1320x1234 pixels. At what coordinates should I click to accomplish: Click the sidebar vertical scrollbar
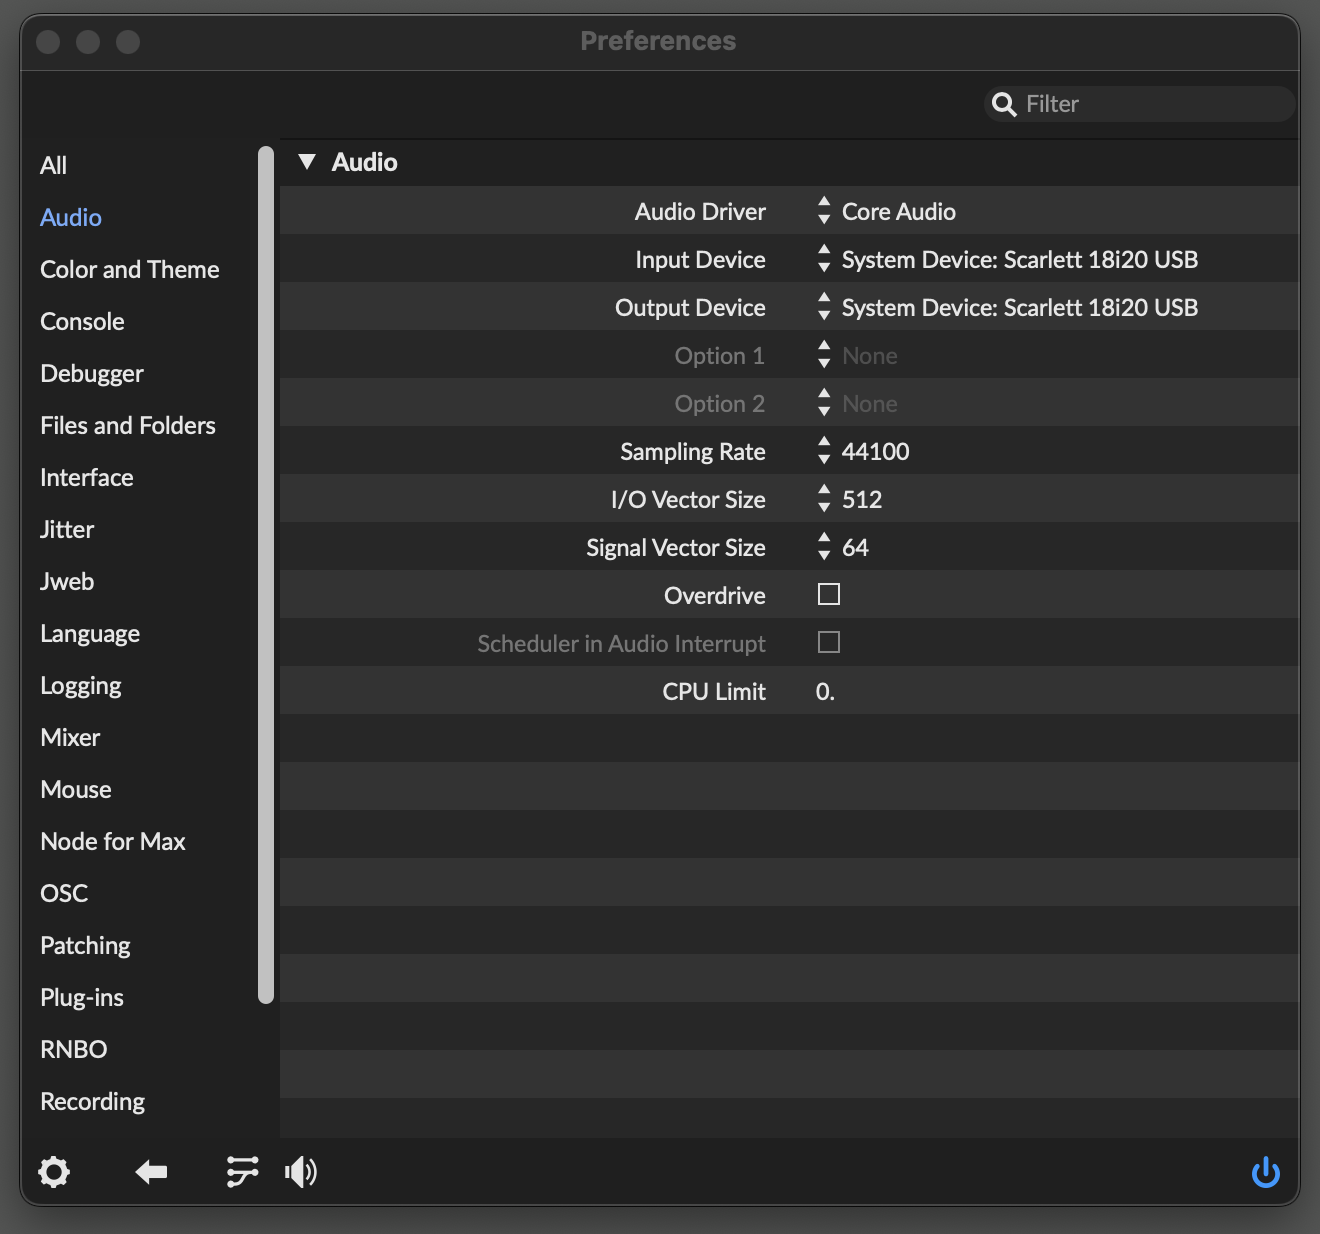pyautogui.click(x=265, y=574)
